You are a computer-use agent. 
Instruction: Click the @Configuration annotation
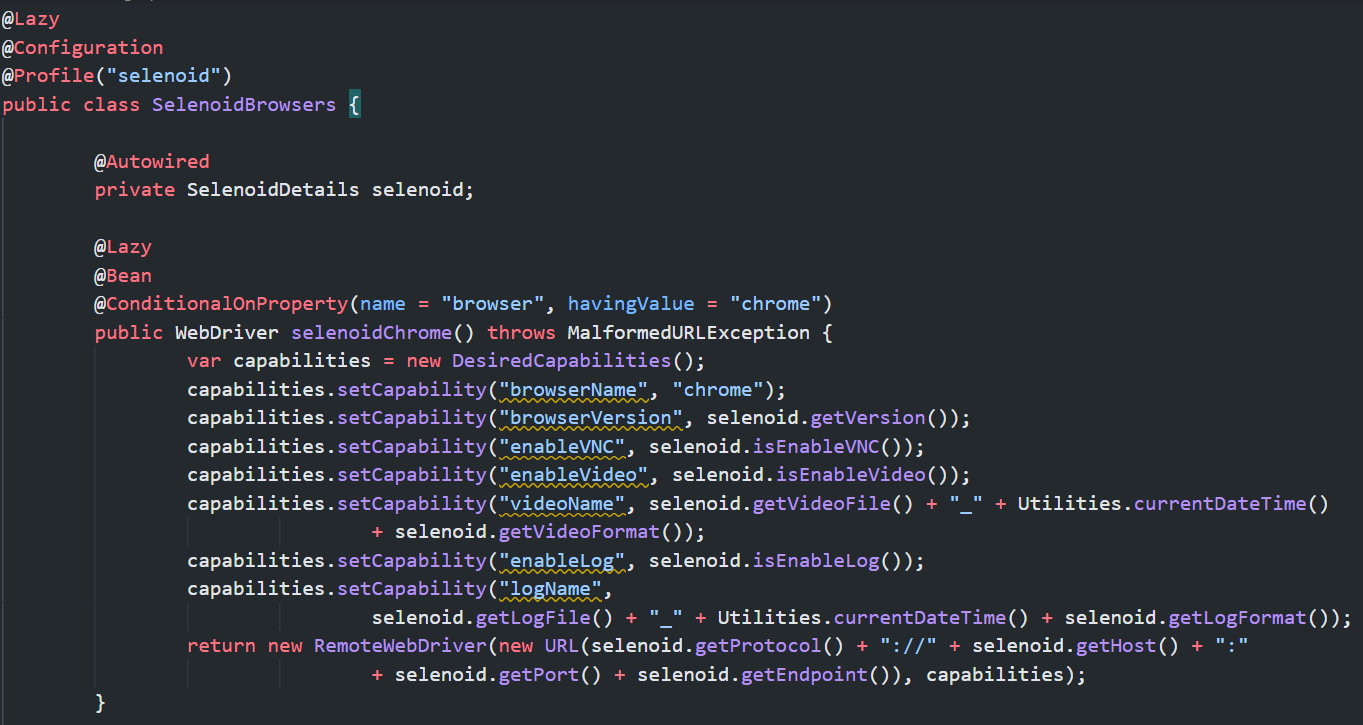click(82, 47)
